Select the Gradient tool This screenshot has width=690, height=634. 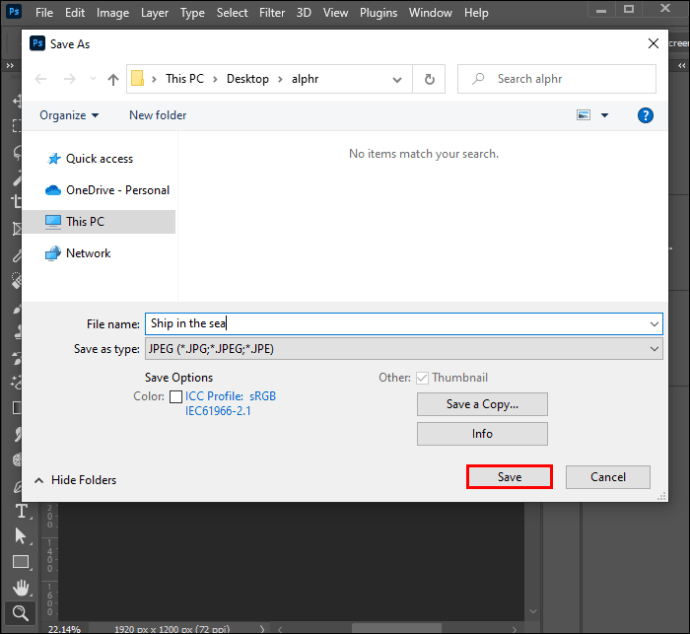(17, 408)
